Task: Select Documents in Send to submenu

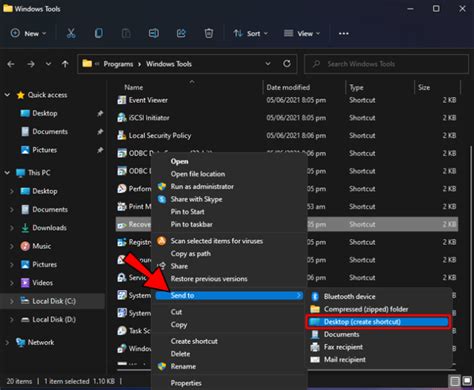Action: click(x=342, y=334)
